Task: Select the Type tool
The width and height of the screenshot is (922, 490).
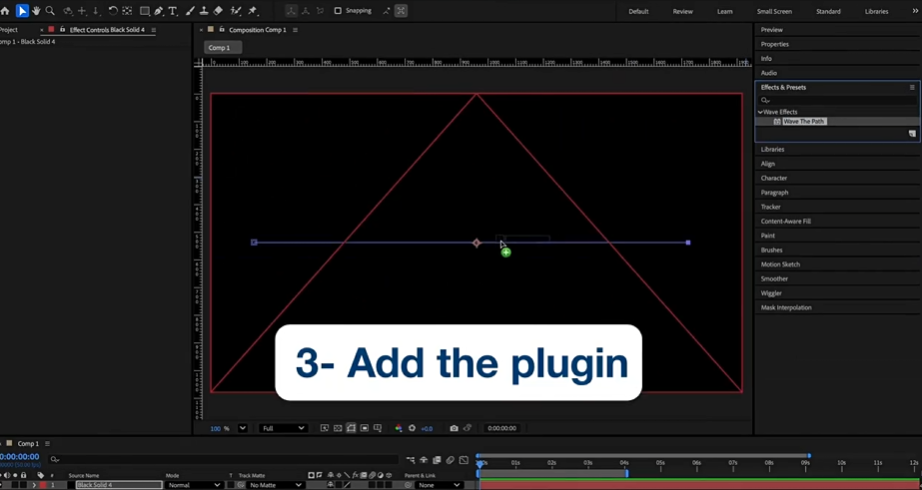Action: tap(173, 11)
